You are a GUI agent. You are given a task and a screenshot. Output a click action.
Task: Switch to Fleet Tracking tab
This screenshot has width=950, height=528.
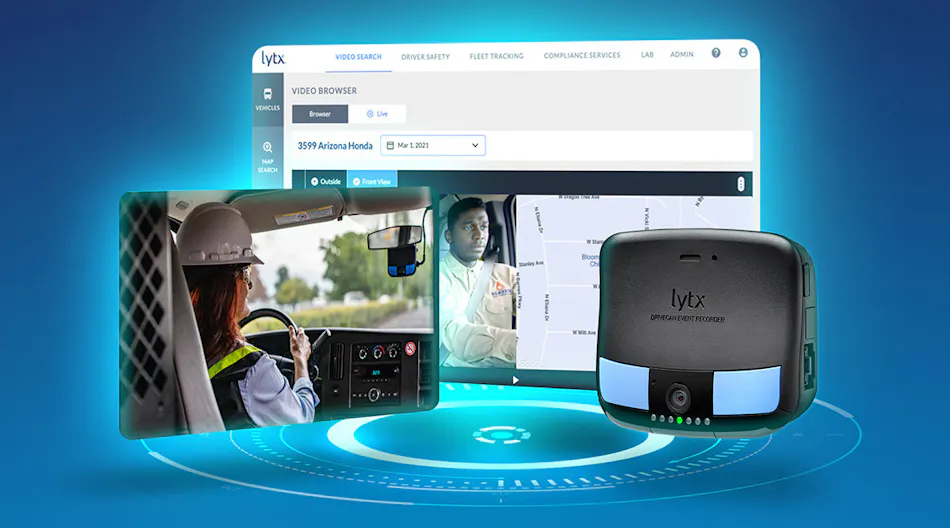pyautogui.click(x=496, y=56)
